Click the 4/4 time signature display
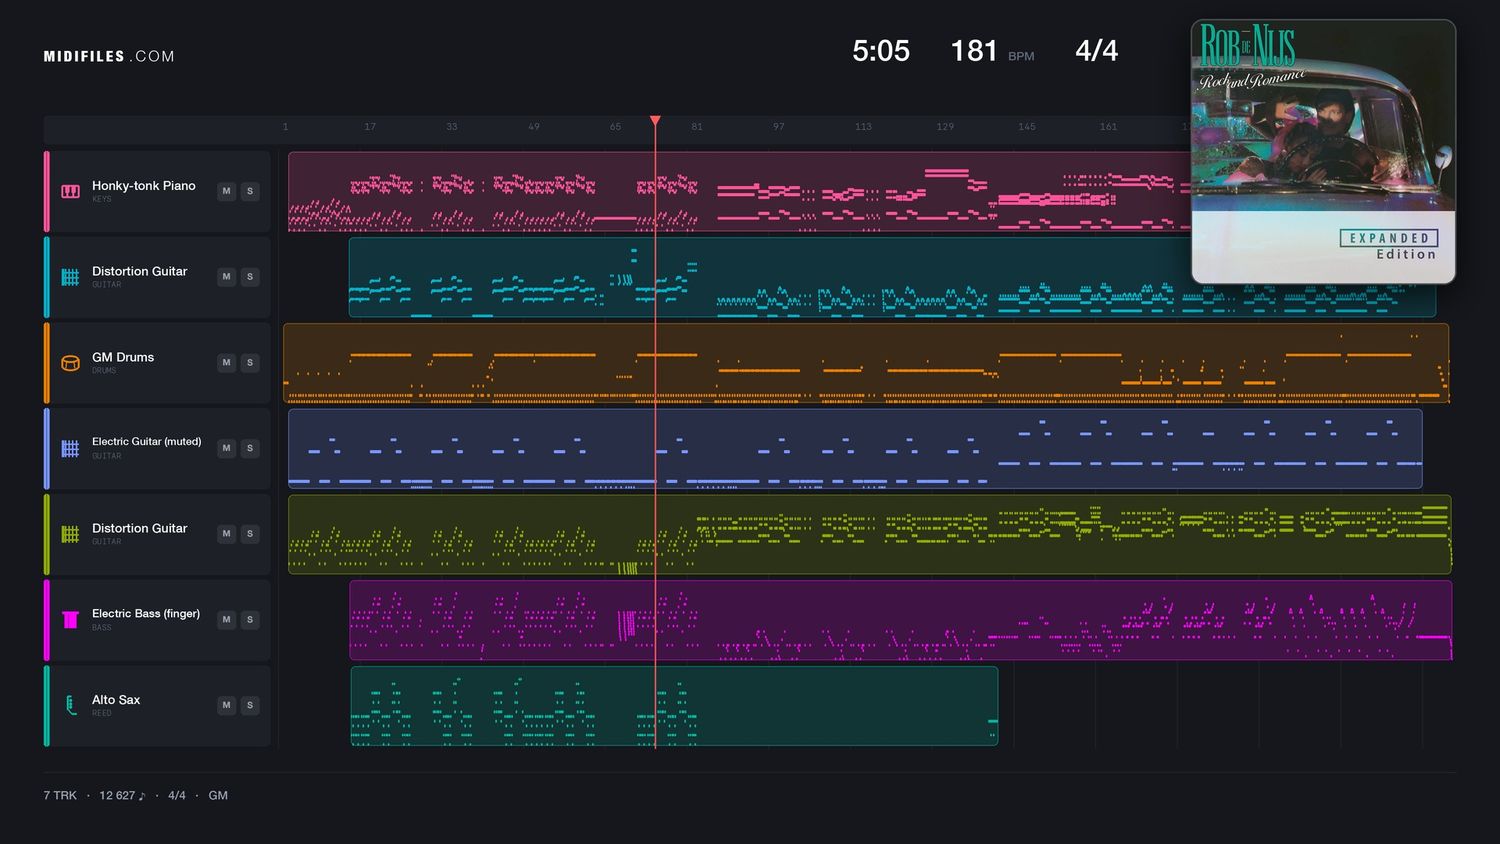The width and height of the screenshot is (1500, 844). tap(1096, 51)
